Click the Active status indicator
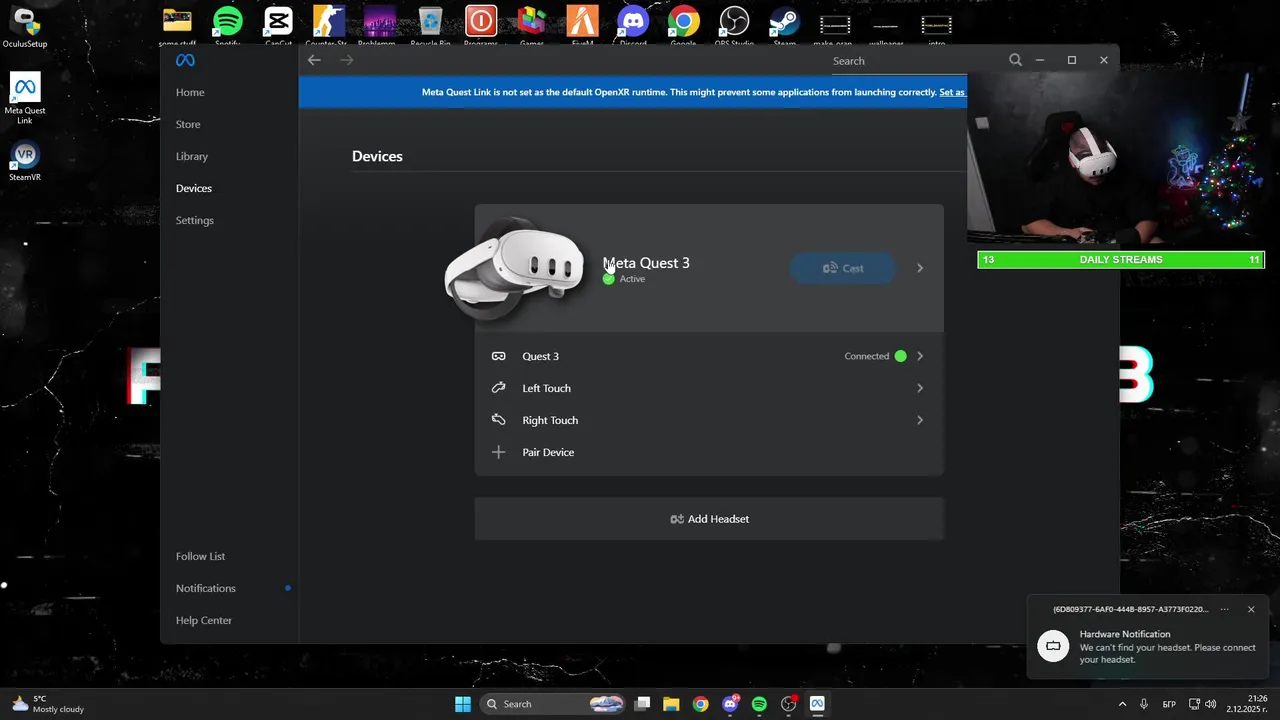Viewport: 1280px width, 720px height. pyautogui.click(x=624, y=279)
